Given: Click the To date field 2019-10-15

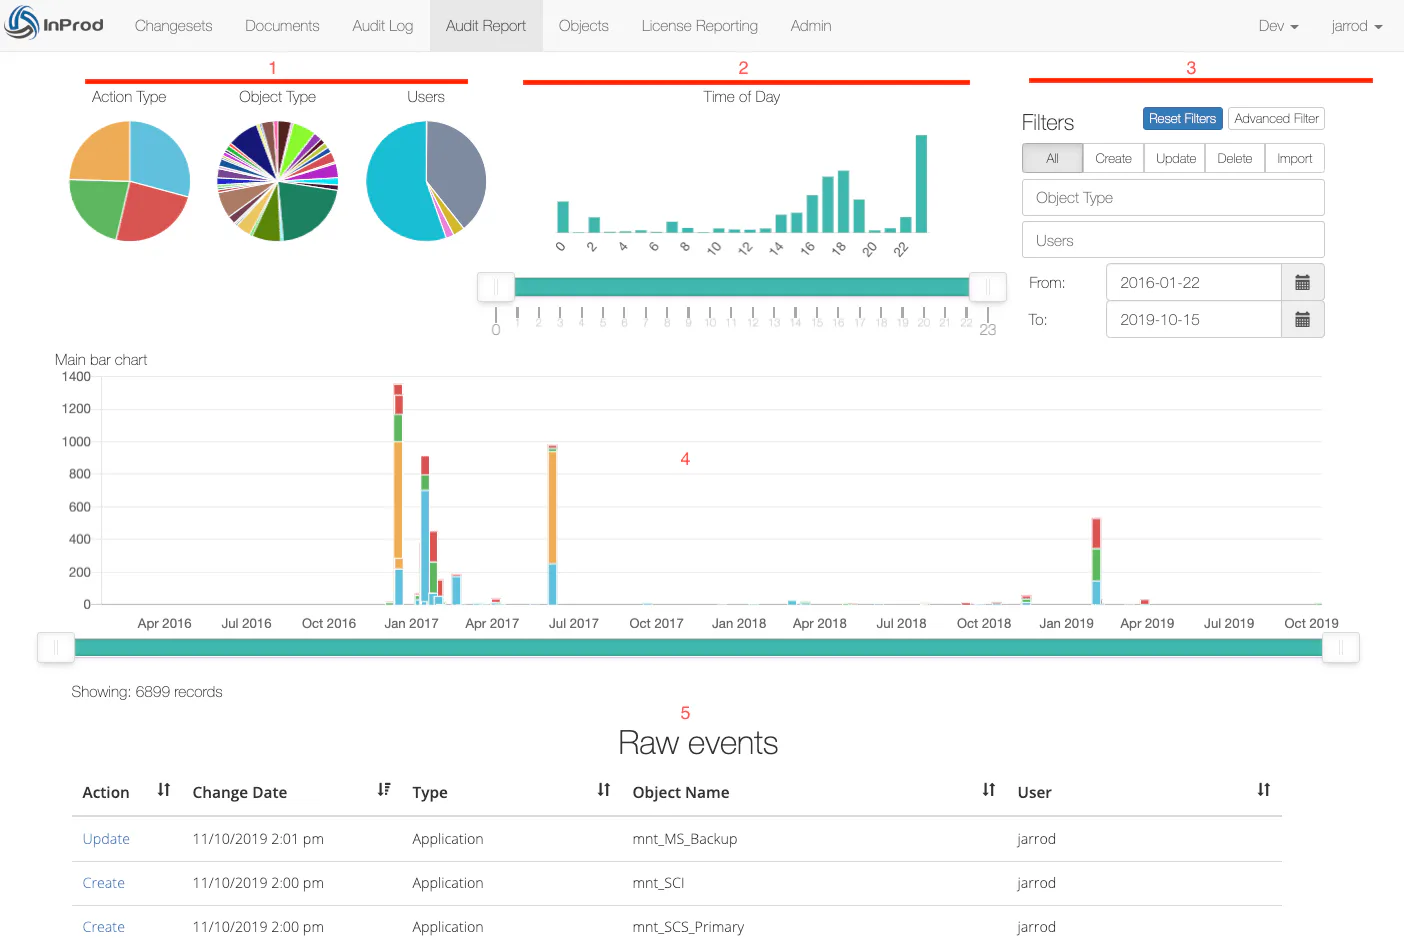Looking at the screenshot, I should click(x=1193, y=319).
